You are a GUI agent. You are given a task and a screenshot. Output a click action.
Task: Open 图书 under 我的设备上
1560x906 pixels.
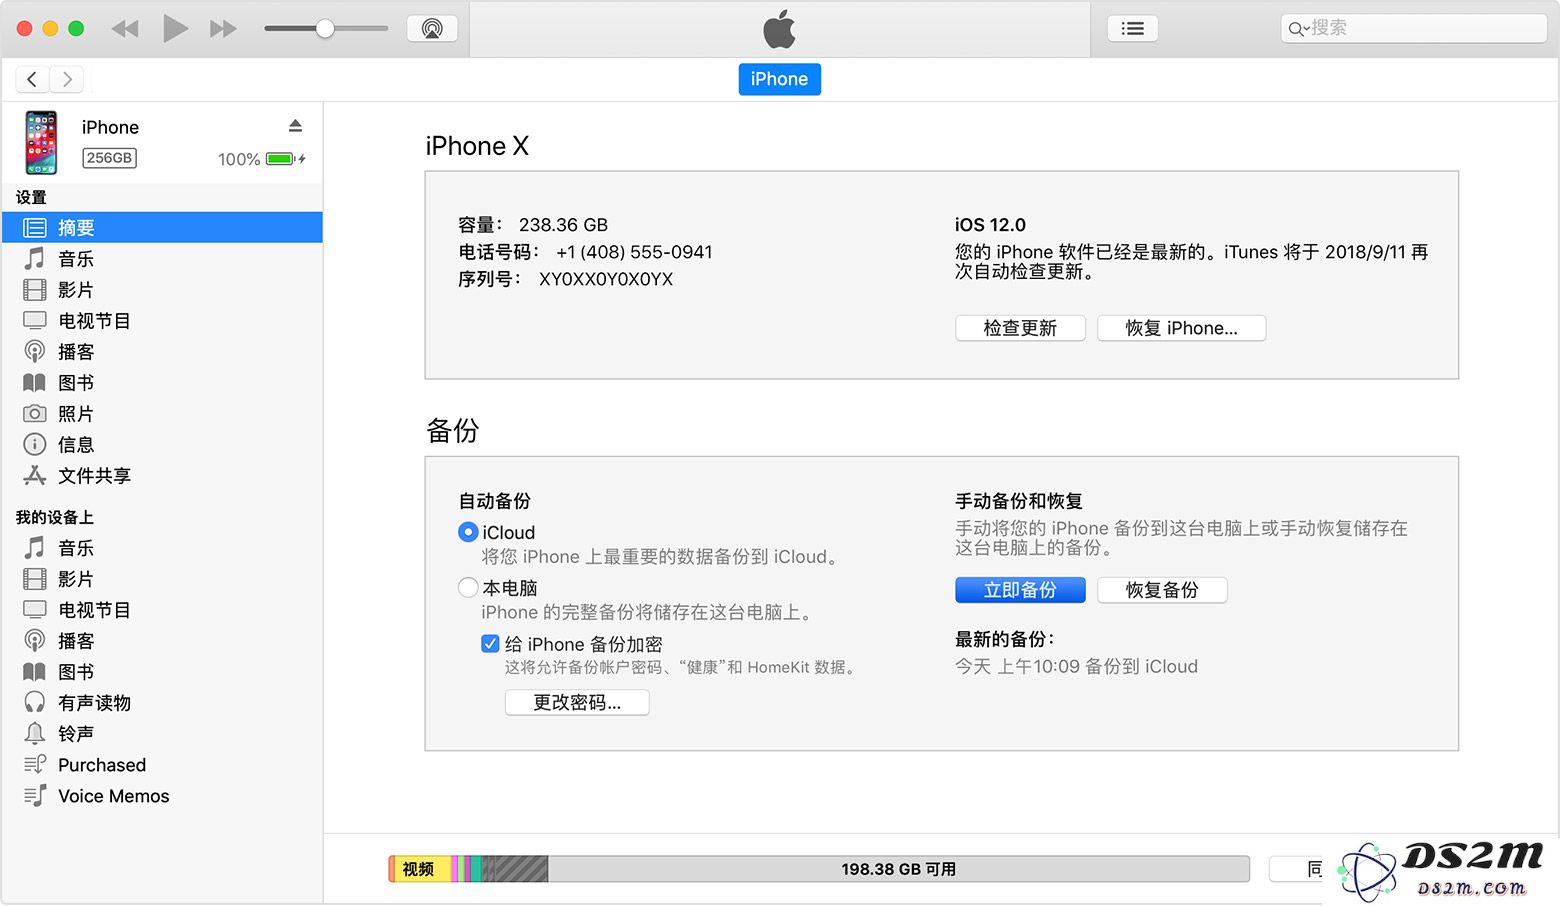tap(162, 672)
